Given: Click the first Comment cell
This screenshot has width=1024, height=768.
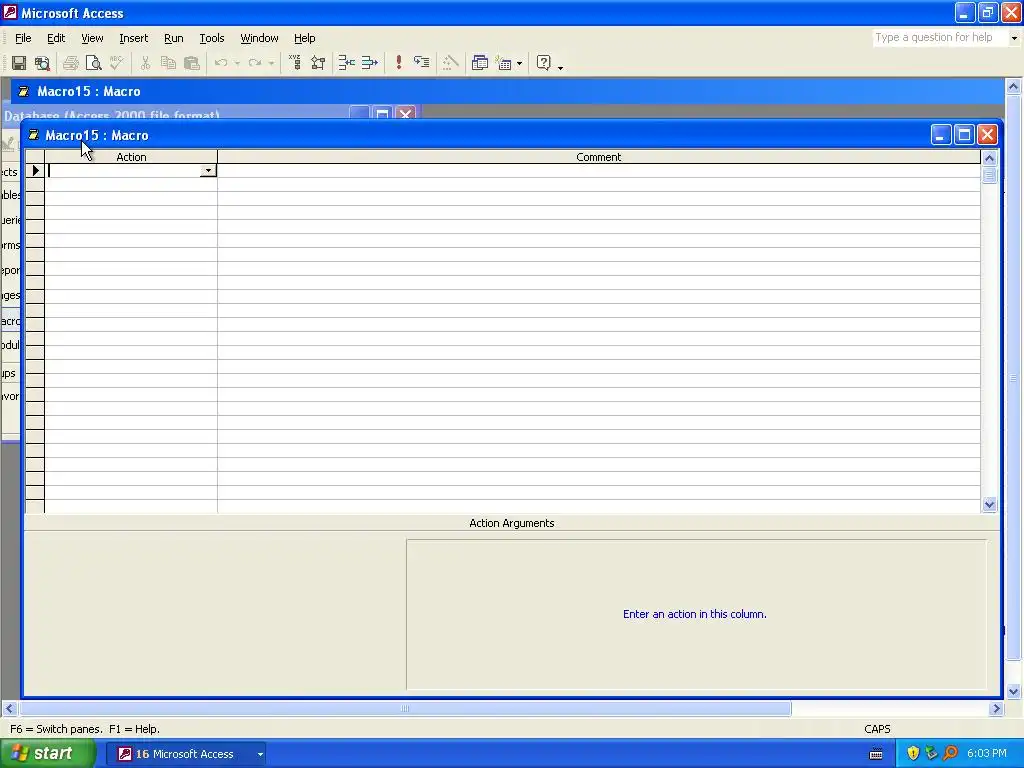Looking at the screenshot, I should 599,170.
